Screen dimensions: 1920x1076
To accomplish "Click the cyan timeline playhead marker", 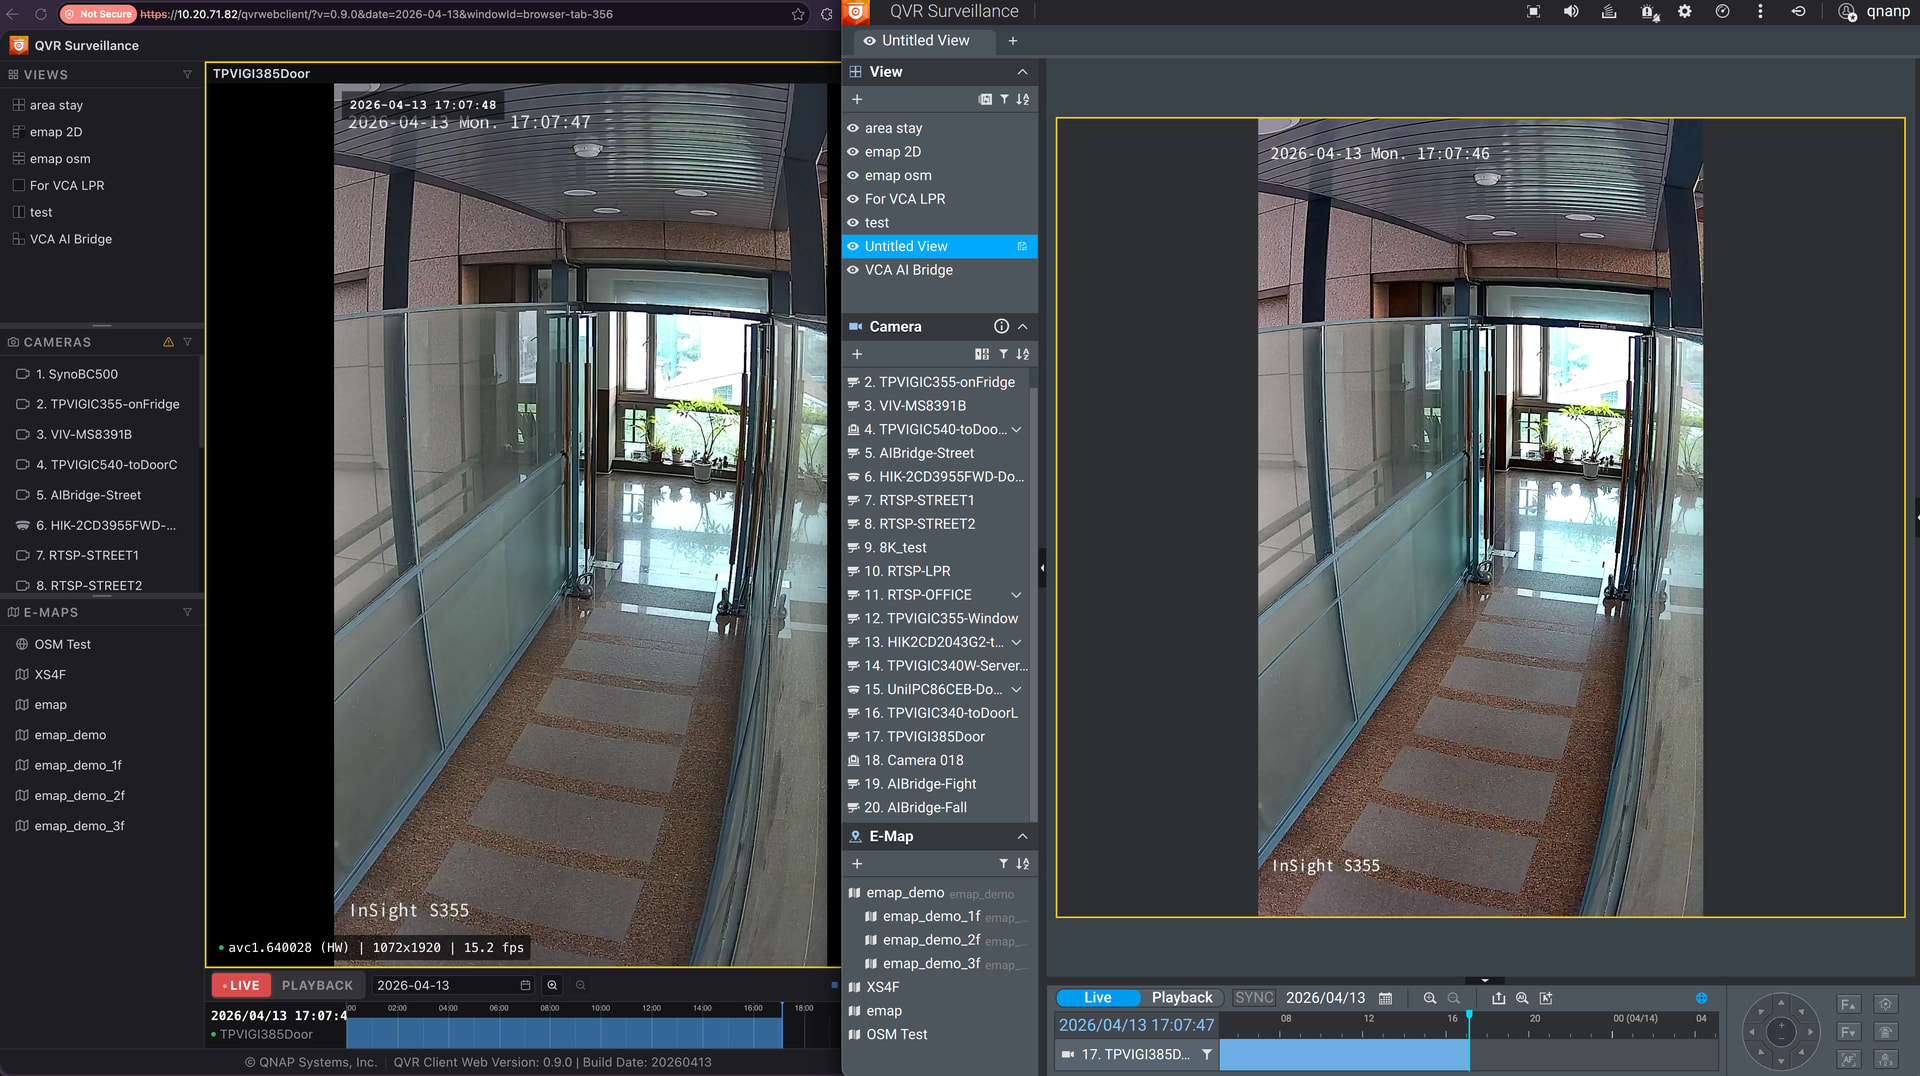I will click(1469, 1015).
